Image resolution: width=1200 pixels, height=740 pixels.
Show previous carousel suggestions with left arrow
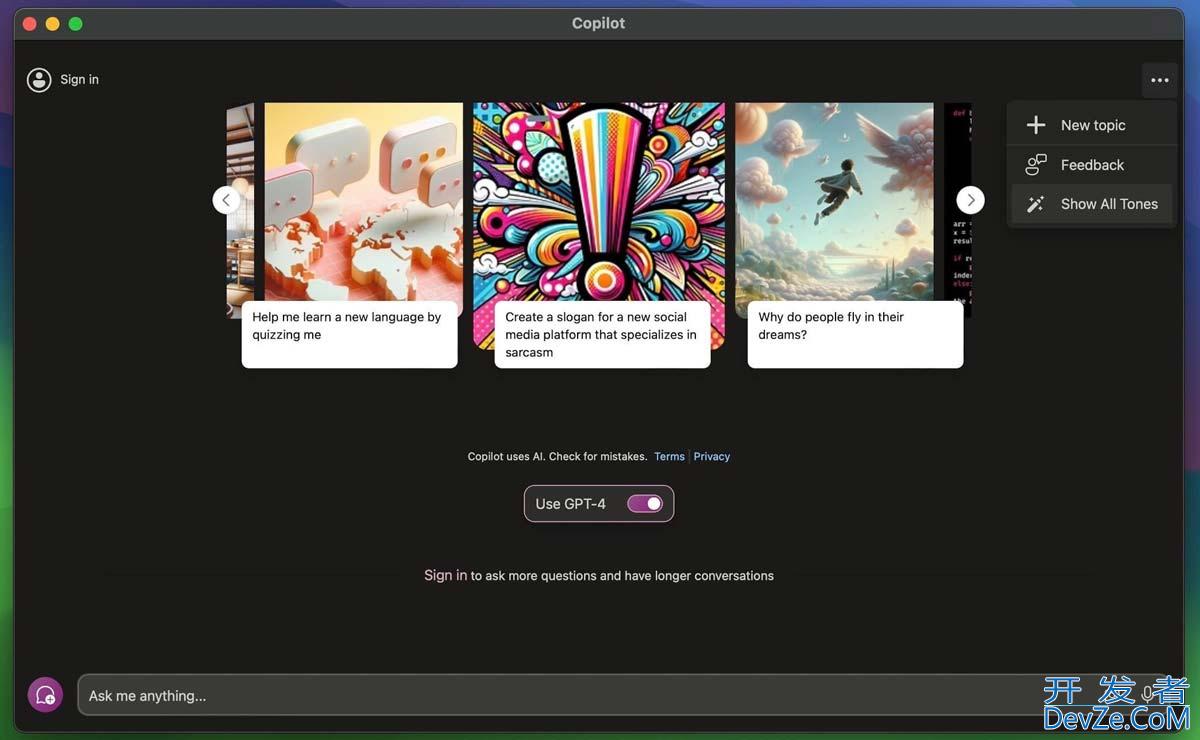click(x=227, y=200)
